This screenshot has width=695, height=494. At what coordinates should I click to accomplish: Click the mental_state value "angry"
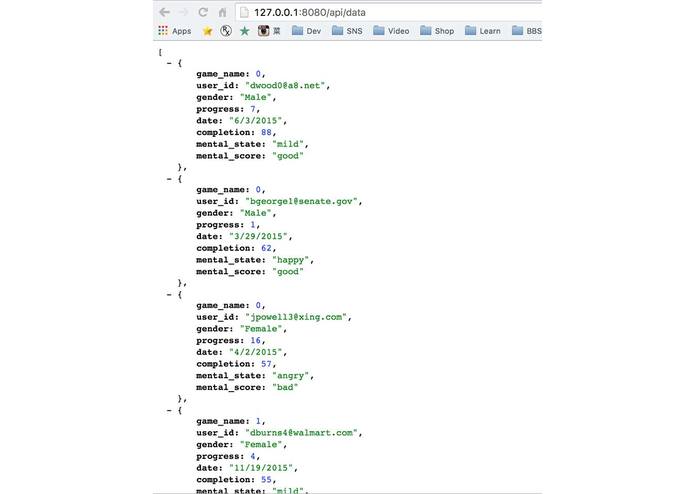291,376
